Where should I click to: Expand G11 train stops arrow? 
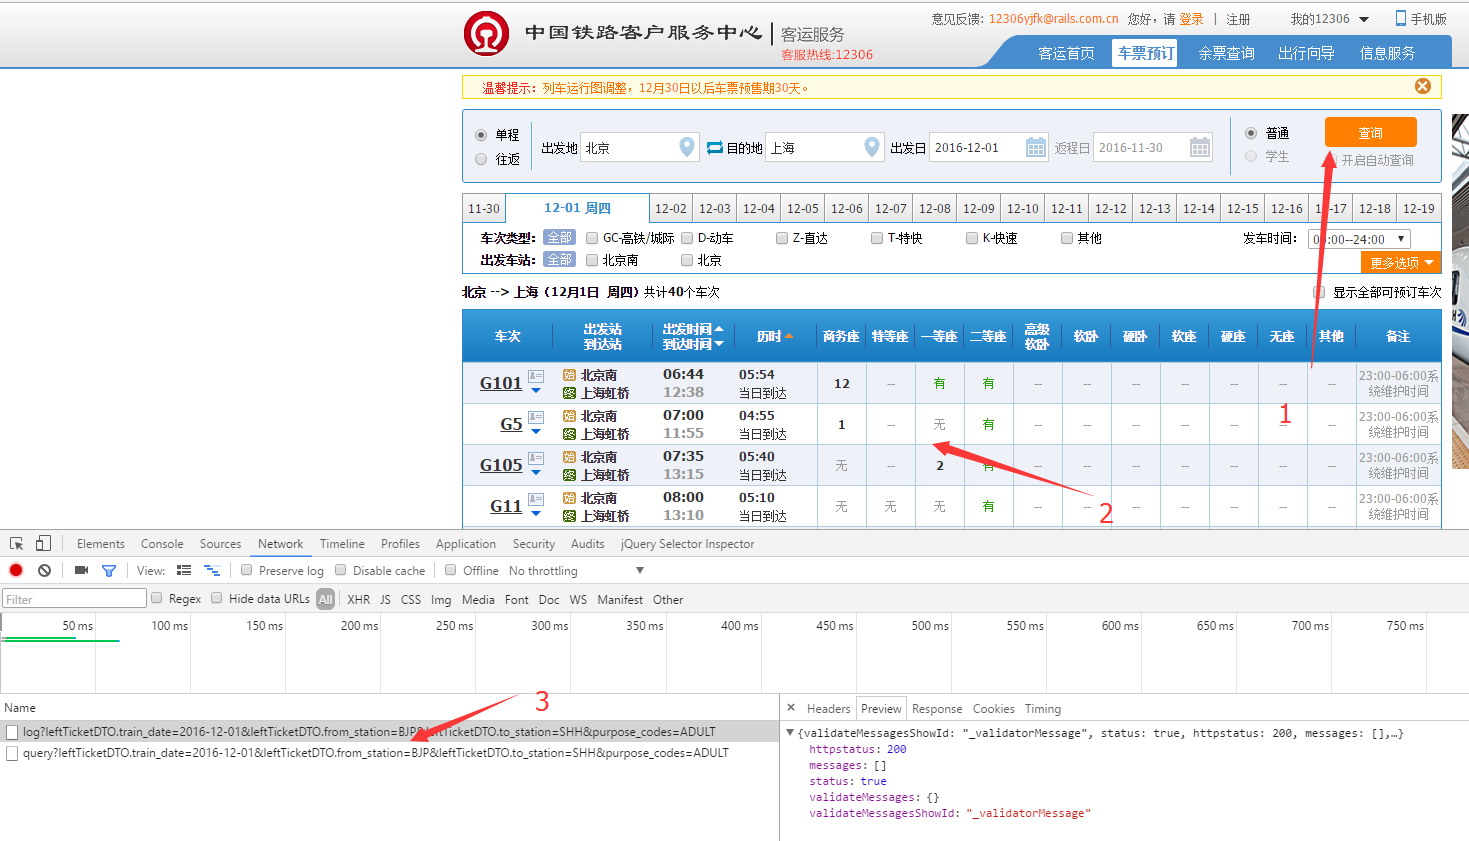(x=536, y=514)
